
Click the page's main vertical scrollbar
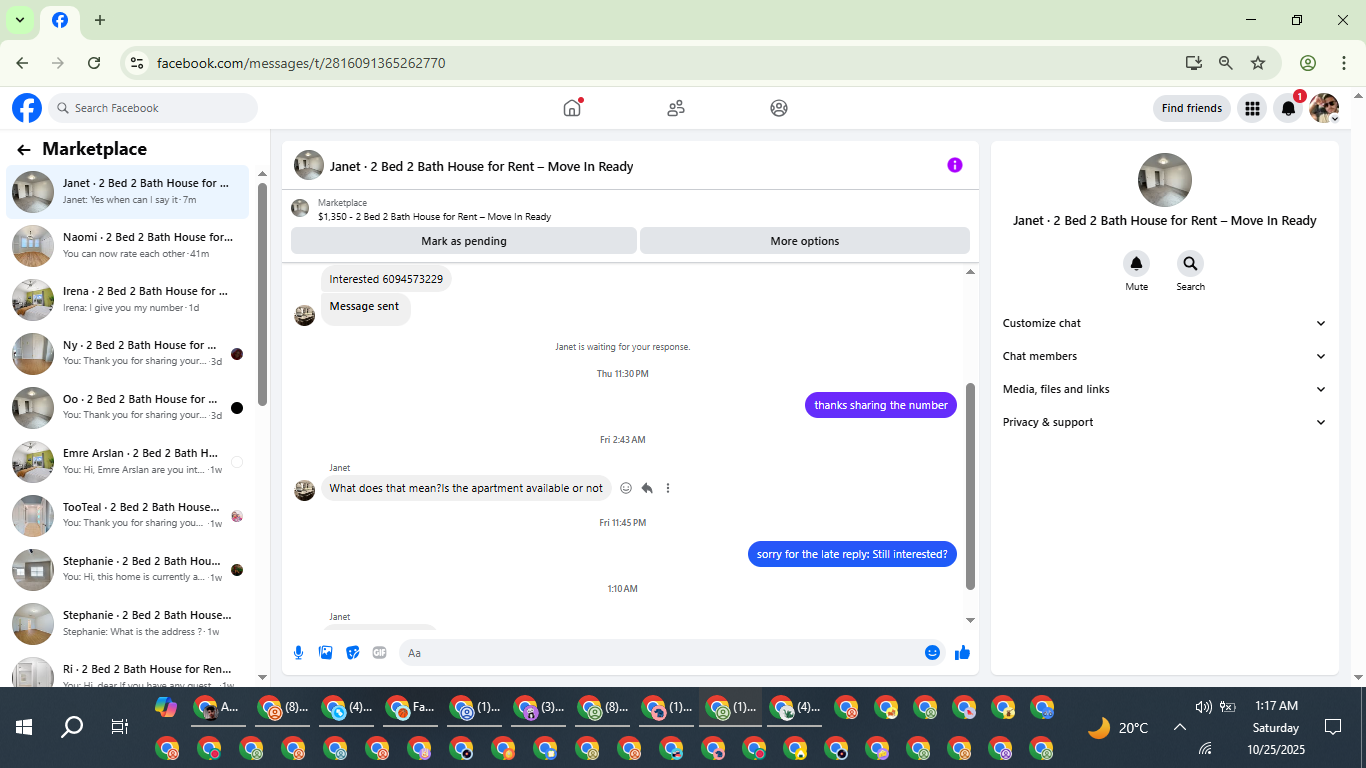point(1357,386)
